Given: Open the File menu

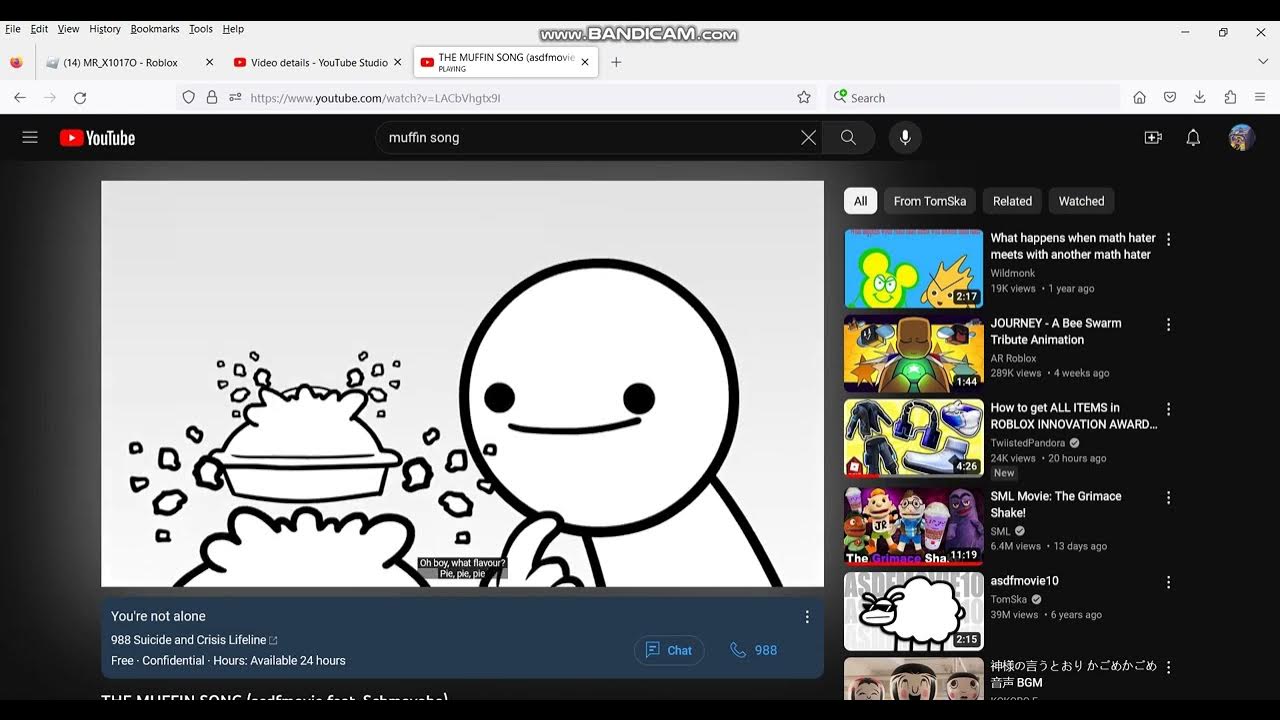Looking at the screenshot, I should pos(13,29).
